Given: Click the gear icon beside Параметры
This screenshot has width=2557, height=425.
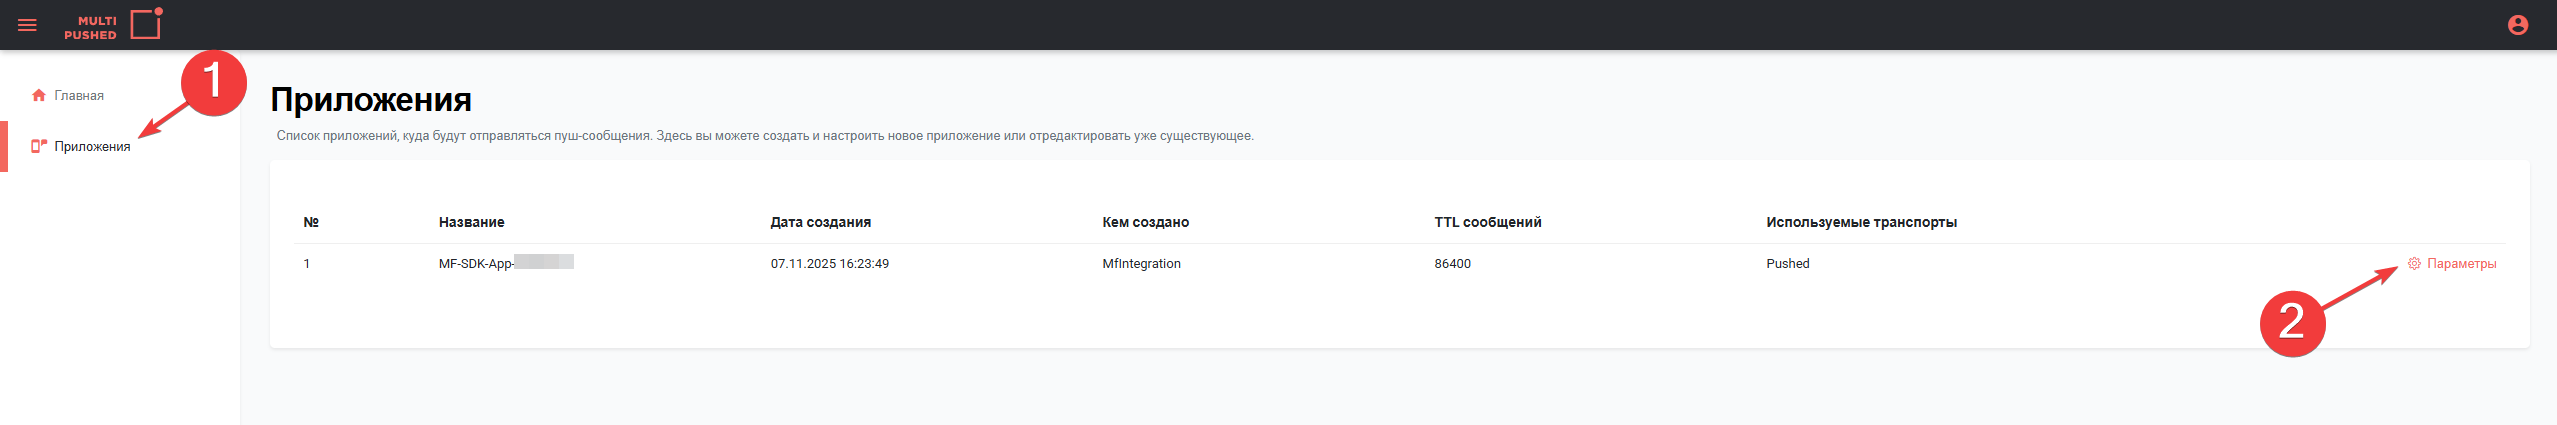Looking at the screenshot, I should pyautogui.click(x=2414, y=264).
